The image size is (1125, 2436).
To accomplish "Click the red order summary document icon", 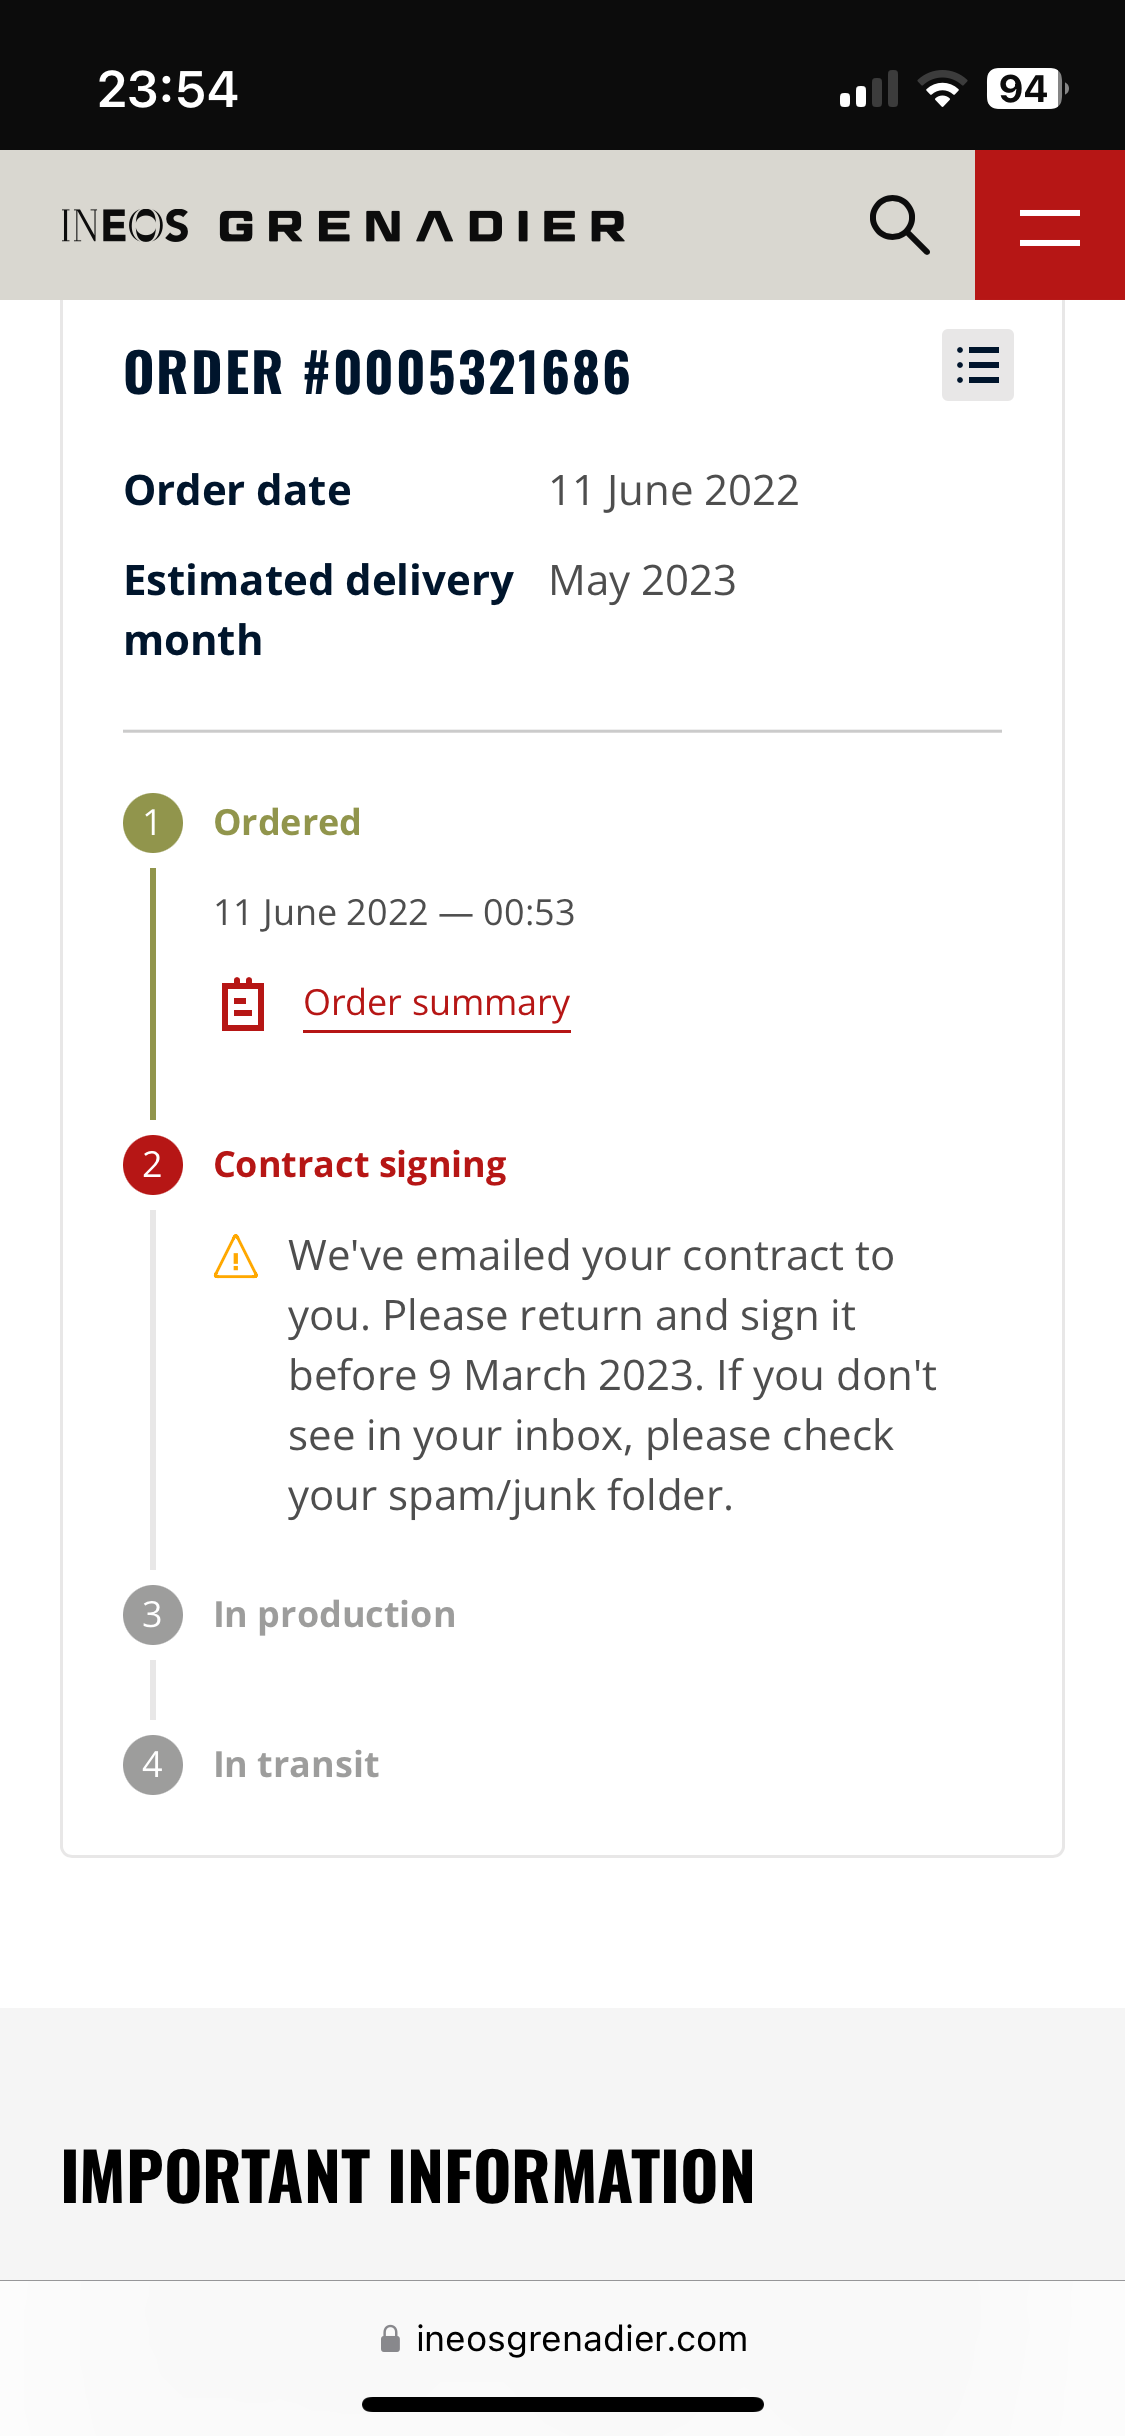I will click(x=242, y=1003).
